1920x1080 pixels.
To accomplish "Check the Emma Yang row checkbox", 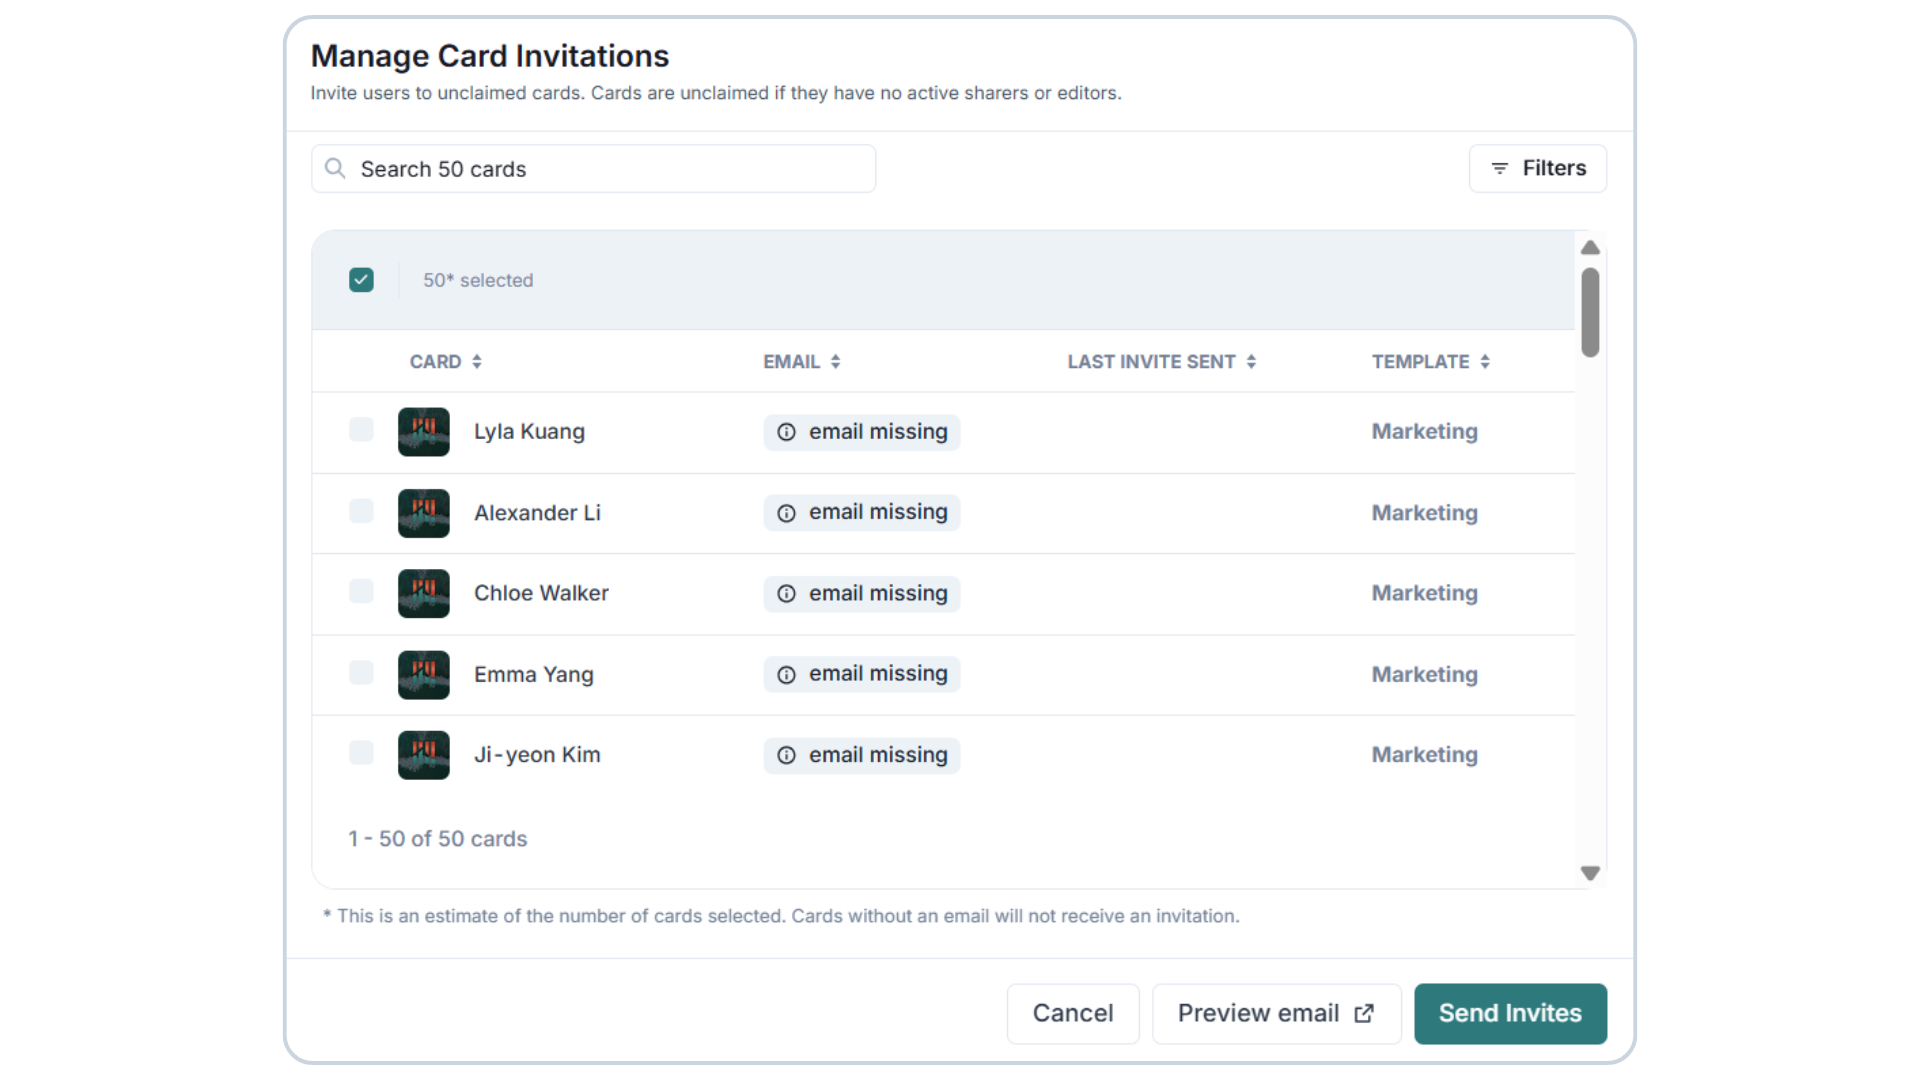I will point(361,672).
